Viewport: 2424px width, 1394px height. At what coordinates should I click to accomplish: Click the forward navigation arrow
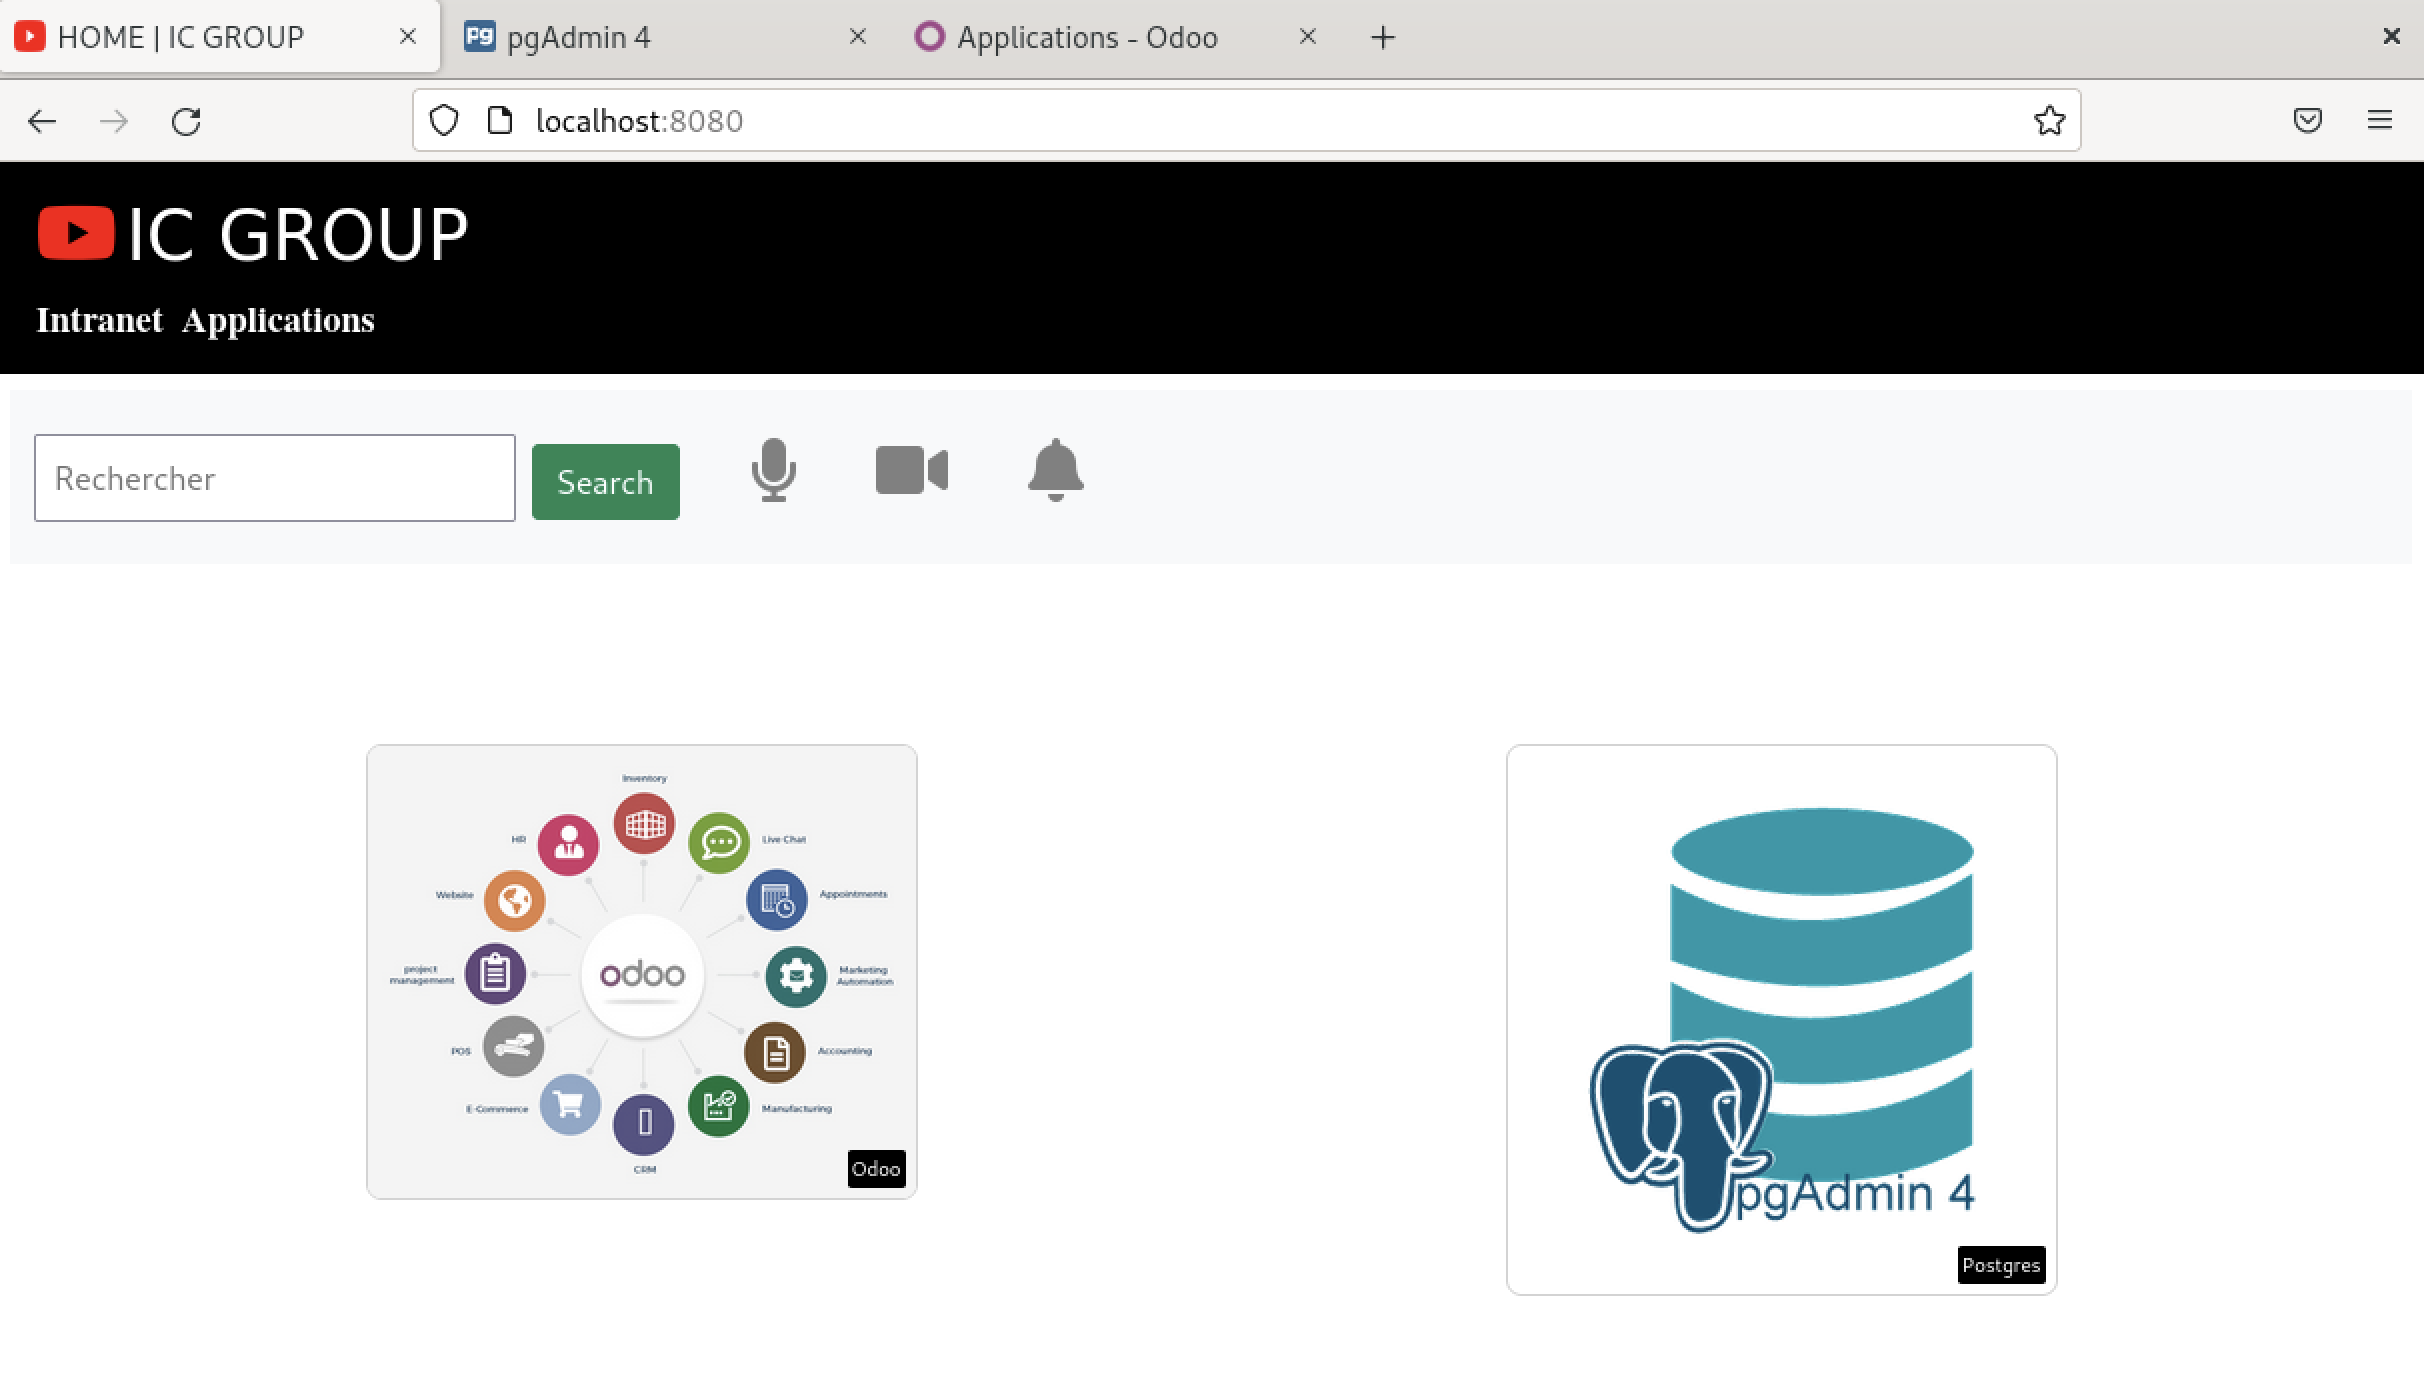[x=114, y=121]
